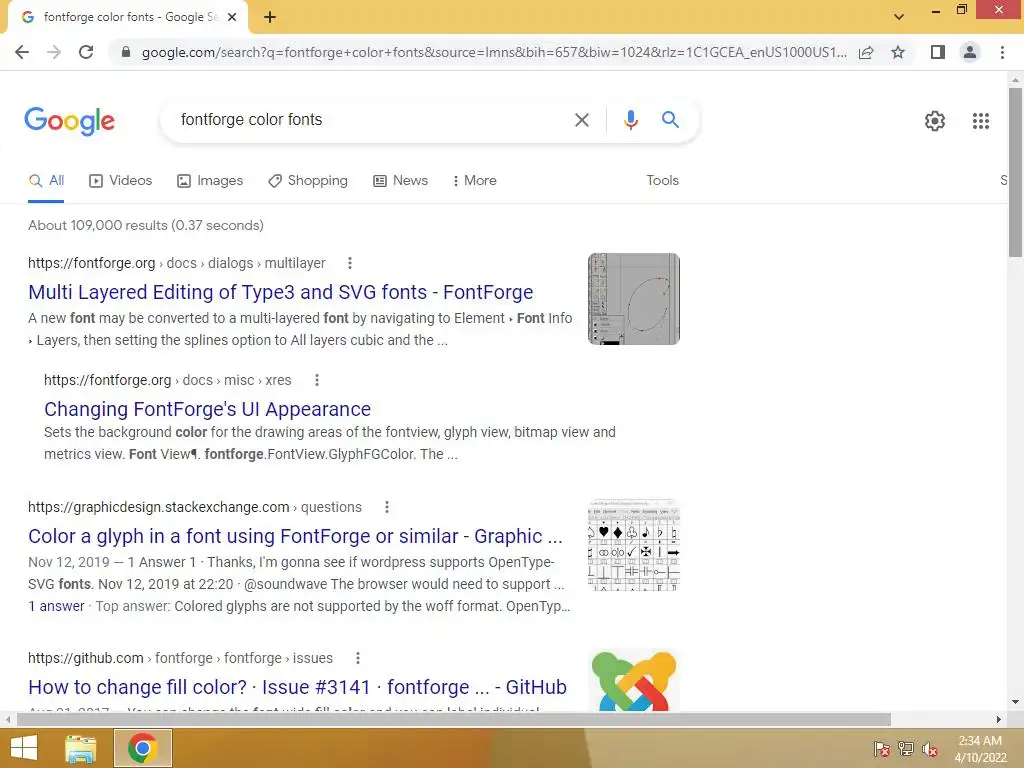Click the scroll down arrow

[1015, 702]
